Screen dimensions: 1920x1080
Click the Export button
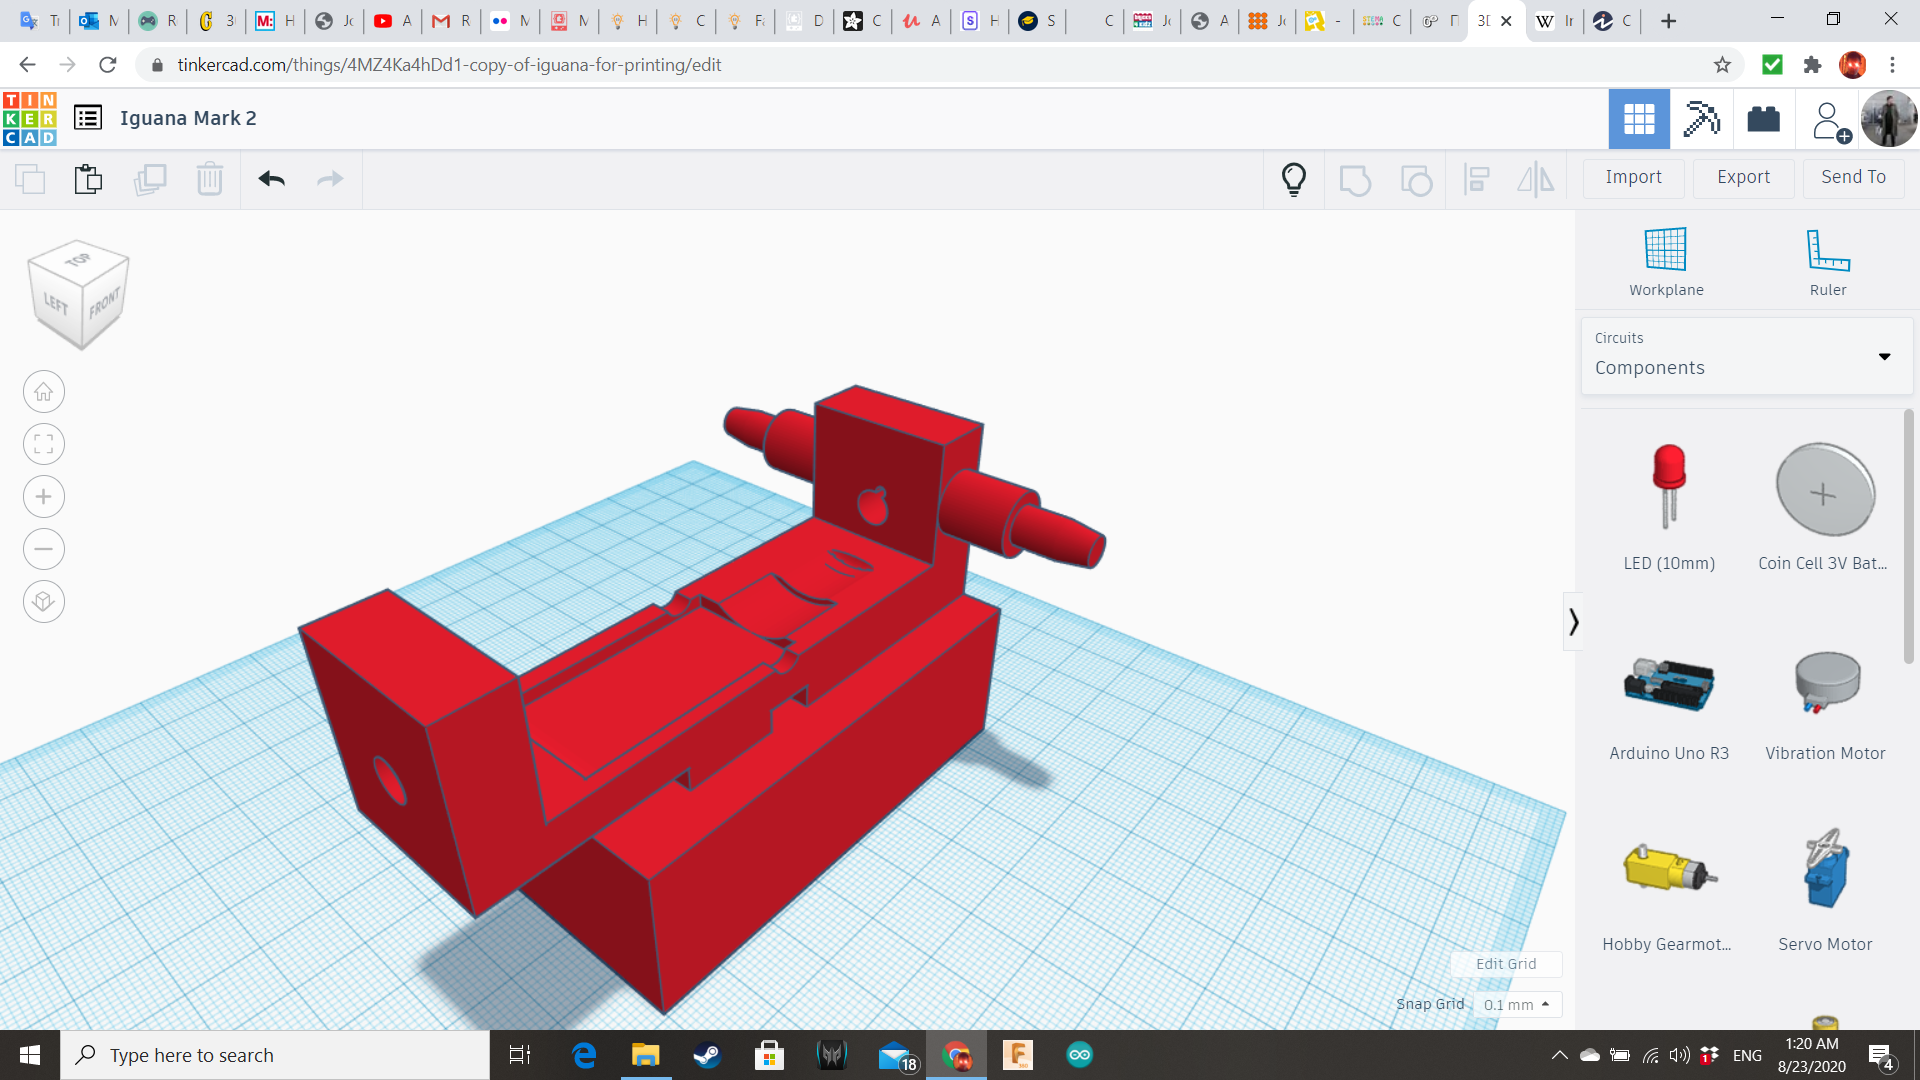tap(1743, 177)
